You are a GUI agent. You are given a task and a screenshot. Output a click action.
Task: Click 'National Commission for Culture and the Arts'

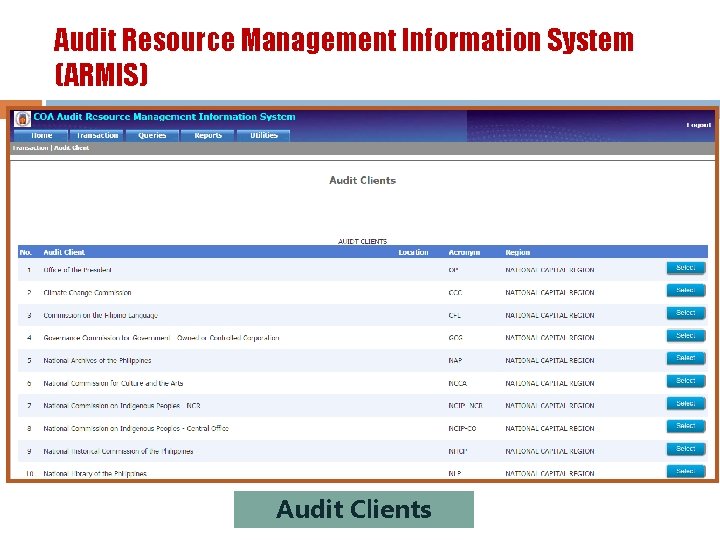113,383
